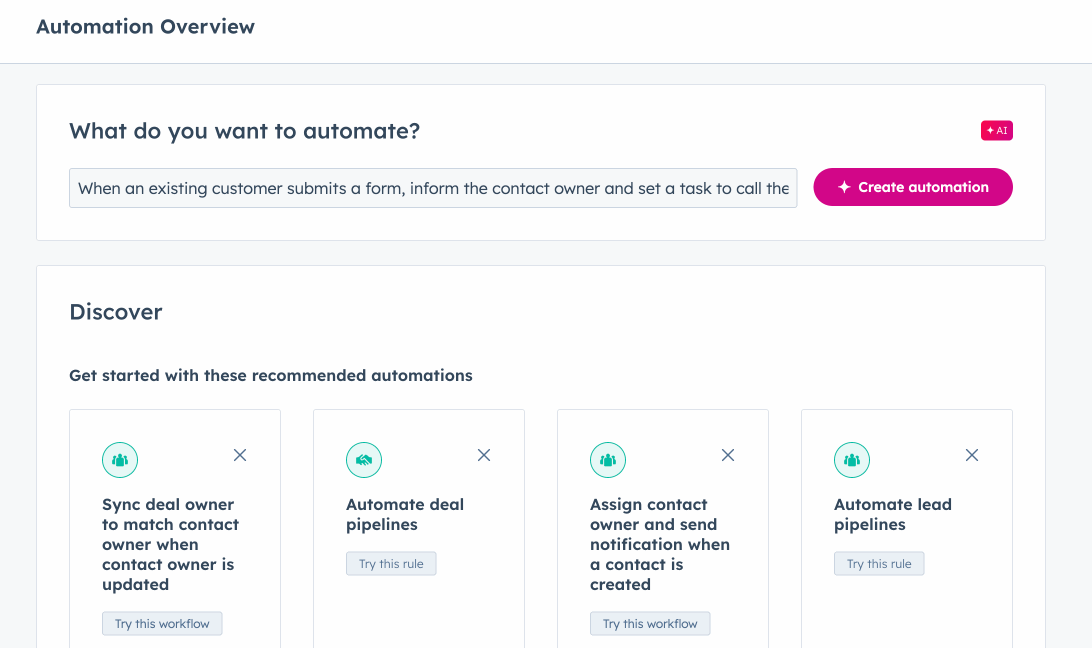
Task: Dismiss the Sync deal owner card
Action: (240, 455)
